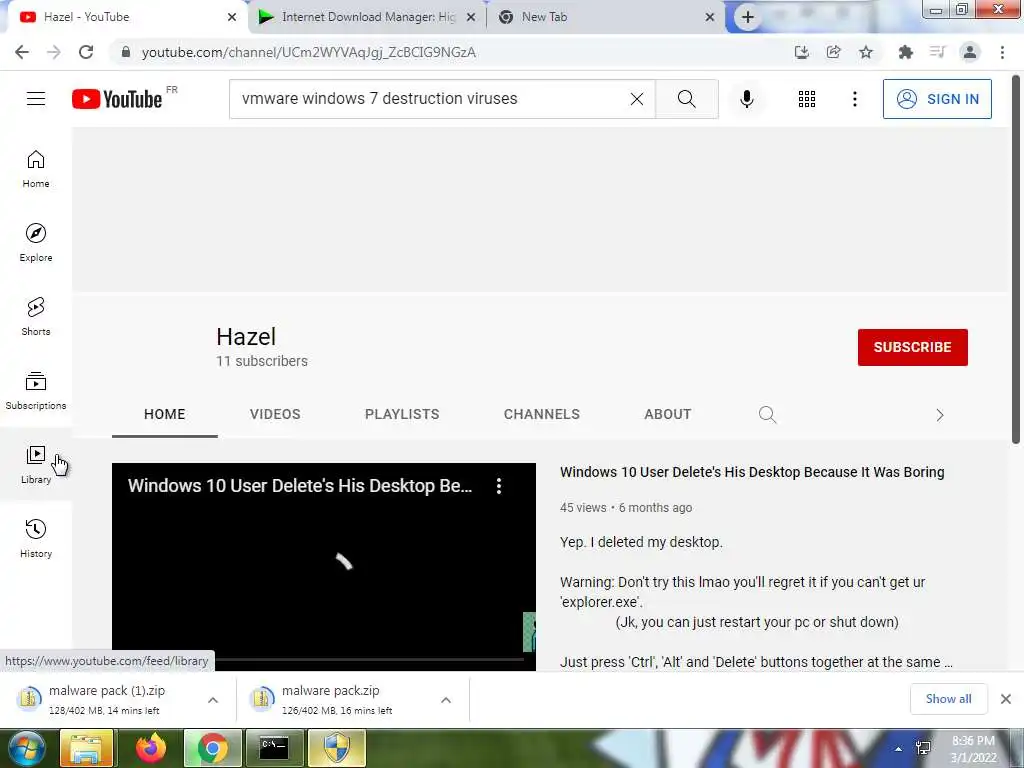This screenshot has width=1024, height=768.
Task: Click Show all downloads
Action: coord(948,699)
